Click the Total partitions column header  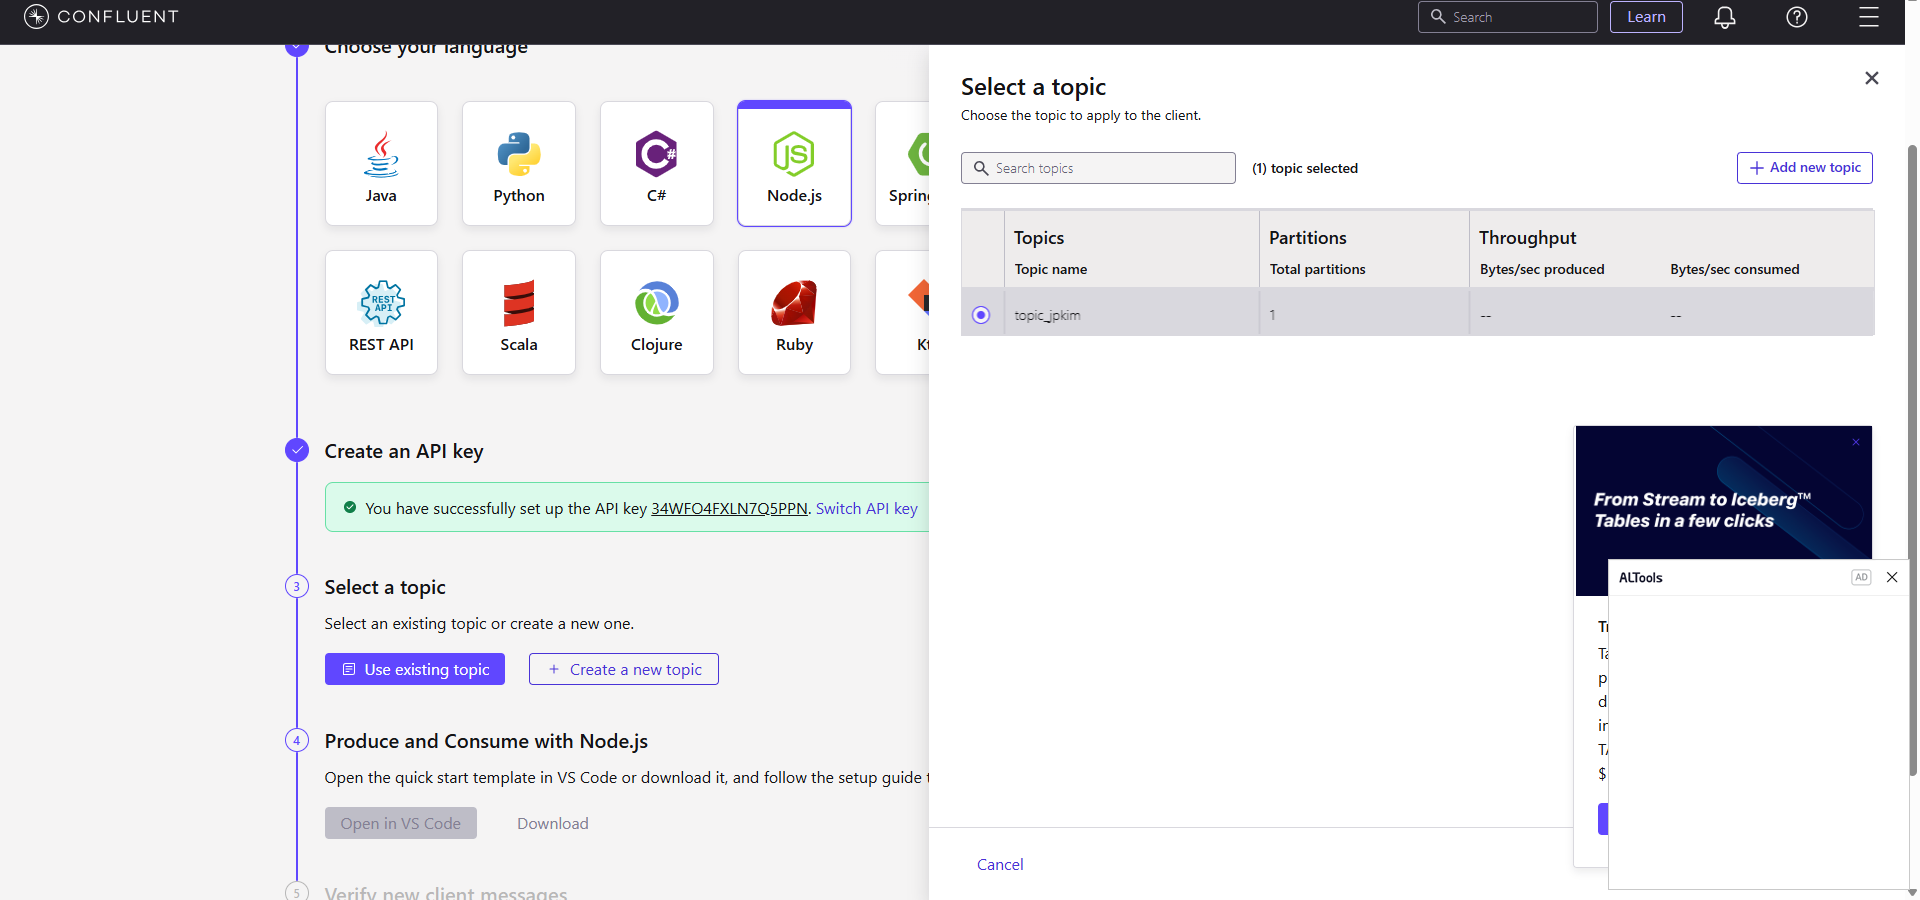click(x=1317, y=269)
